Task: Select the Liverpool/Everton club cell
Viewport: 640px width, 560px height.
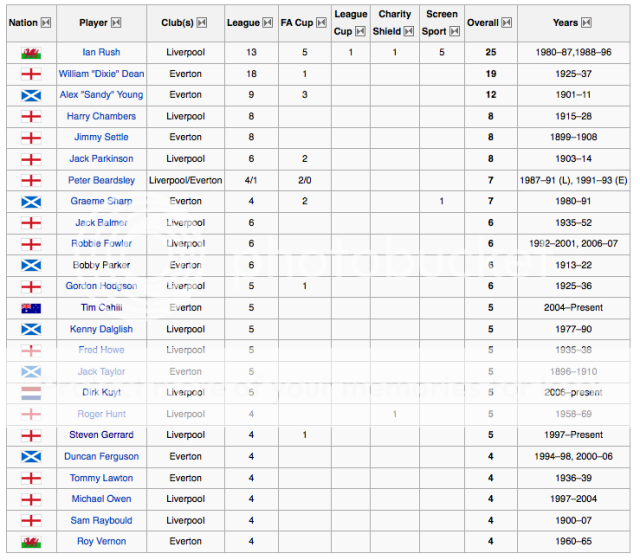Action: pos(185,180)
